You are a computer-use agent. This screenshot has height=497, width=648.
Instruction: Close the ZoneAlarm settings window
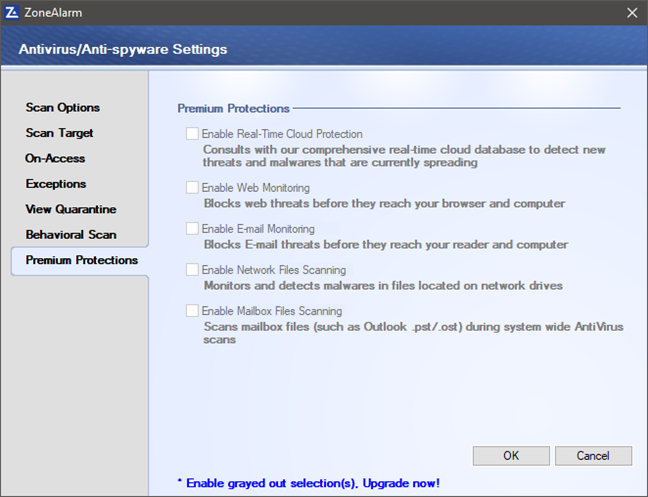point(632,13)
